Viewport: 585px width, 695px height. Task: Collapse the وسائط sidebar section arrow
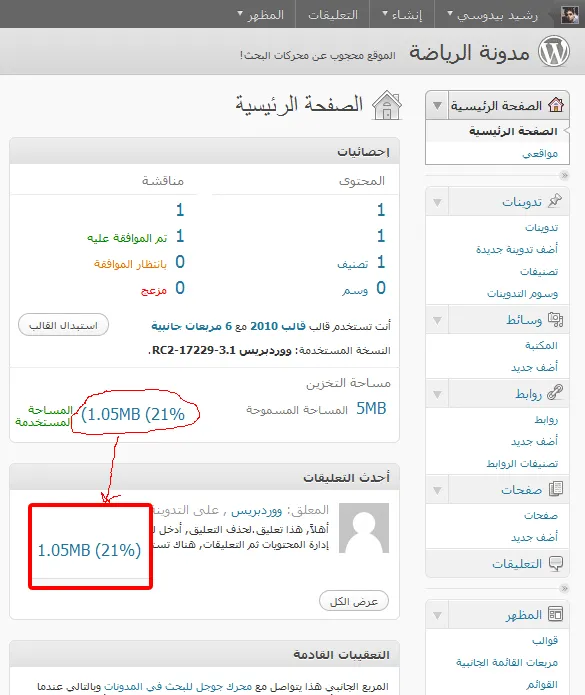tap(437, 320)
